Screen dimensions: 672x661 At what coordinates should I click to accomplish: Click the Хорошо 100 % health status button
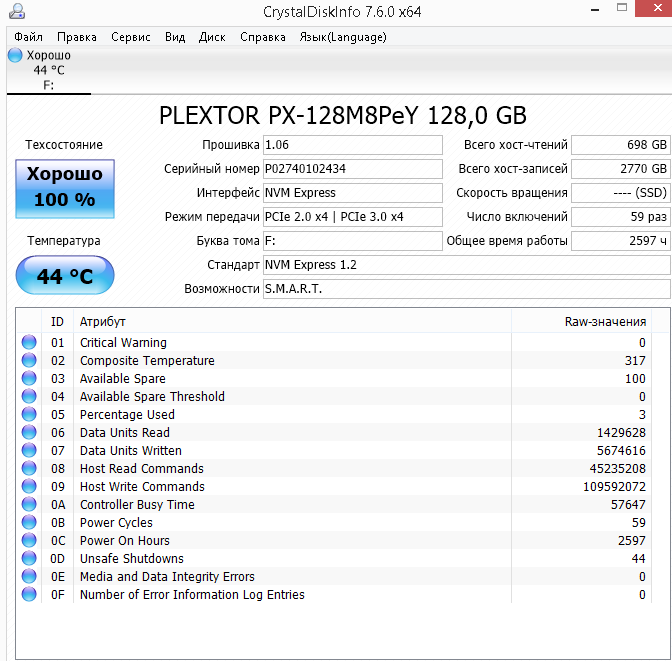(x=65, y=189)
